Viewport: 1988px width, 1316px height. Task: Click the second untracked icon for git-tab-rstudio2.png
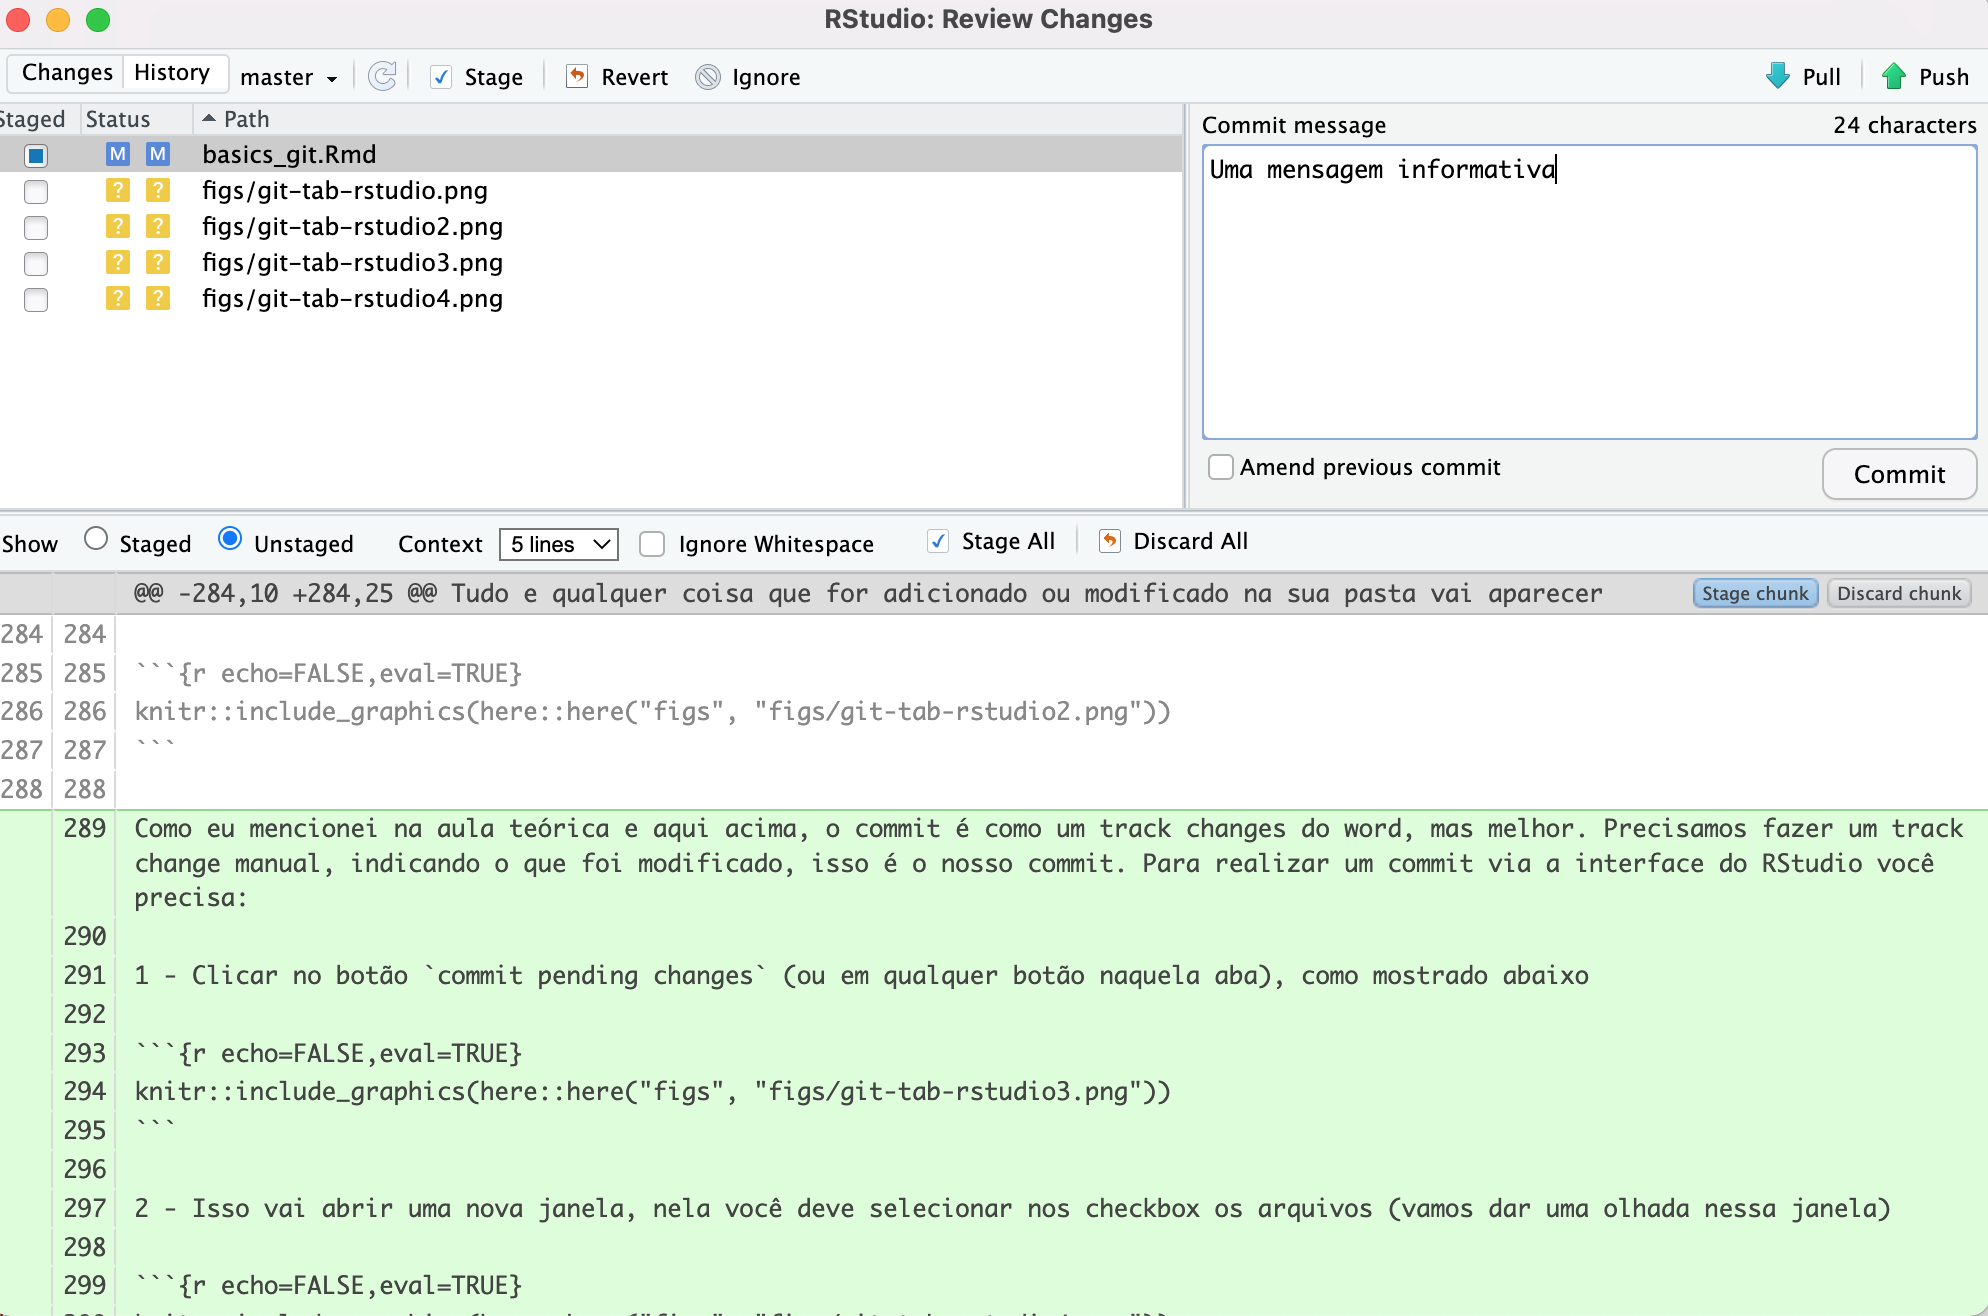pyautogui.click(x=158, y=226)
